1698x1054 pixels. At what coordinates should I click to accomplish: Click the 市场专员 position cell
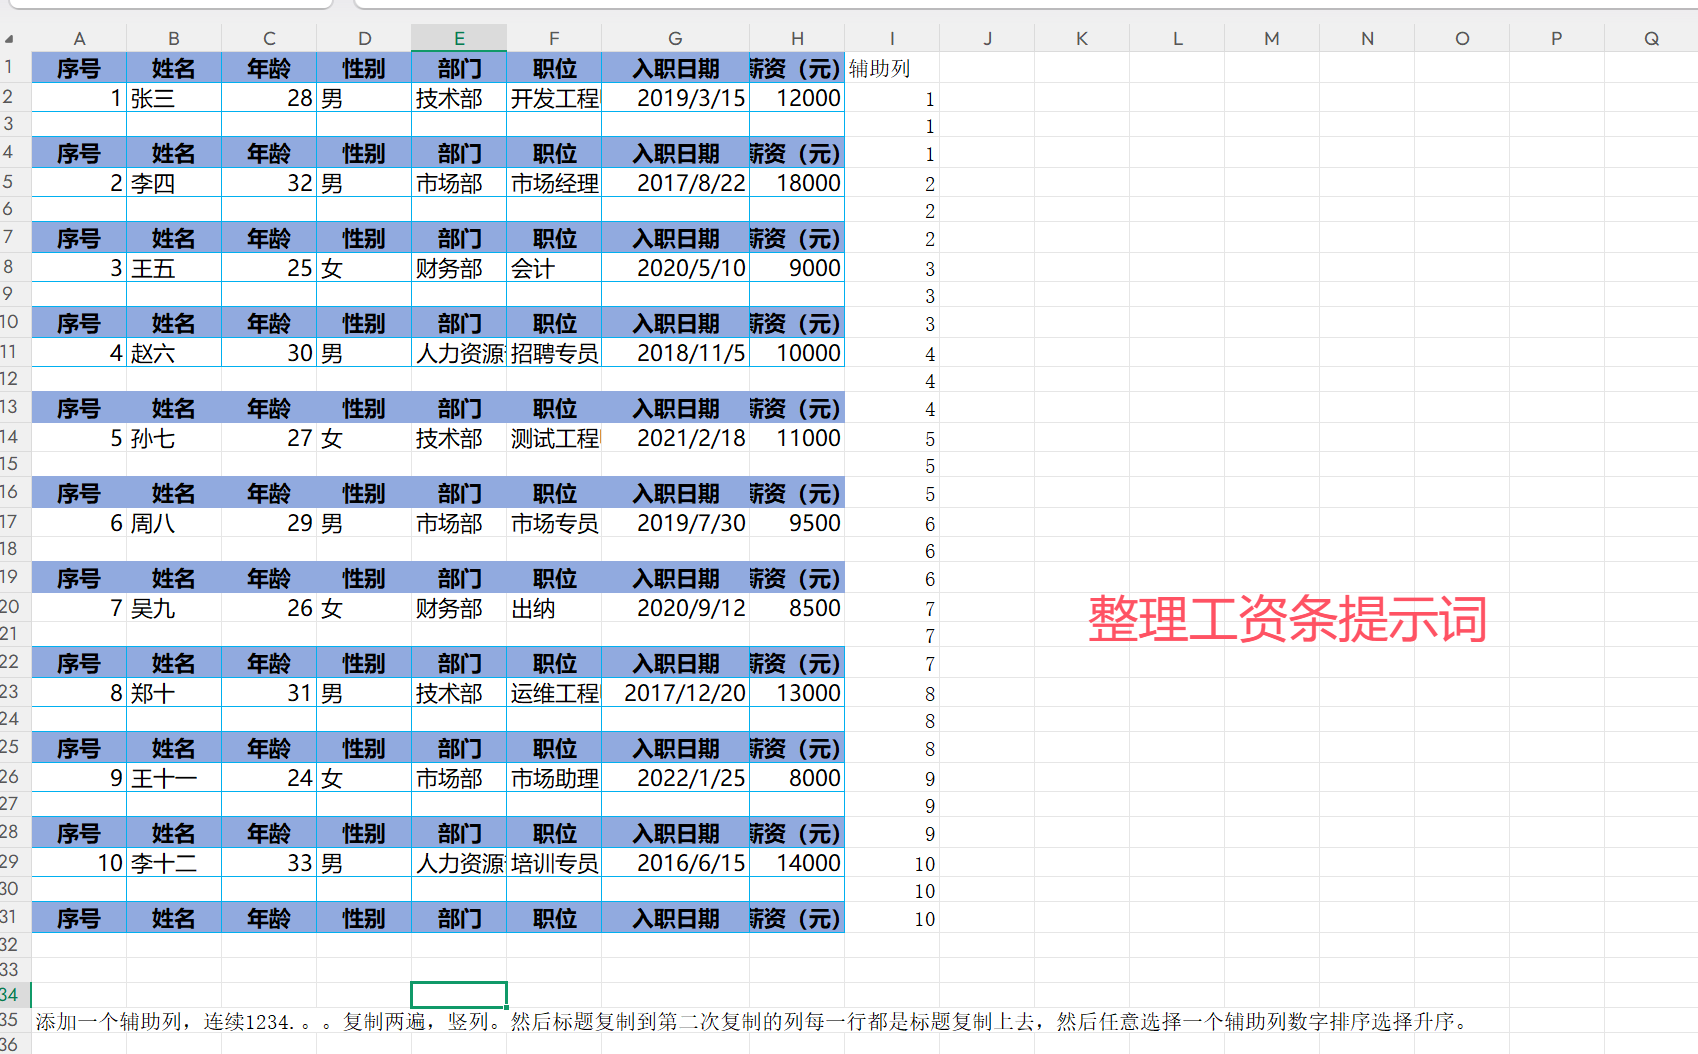click(554, 523)
